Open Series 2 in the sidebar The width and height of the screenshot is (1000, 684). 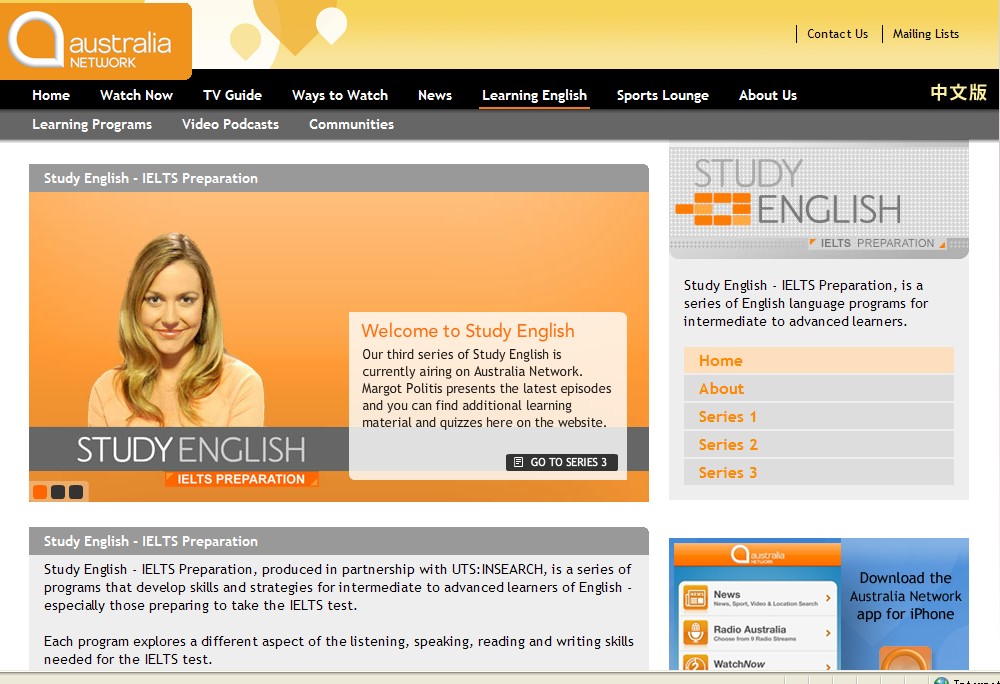819,445
